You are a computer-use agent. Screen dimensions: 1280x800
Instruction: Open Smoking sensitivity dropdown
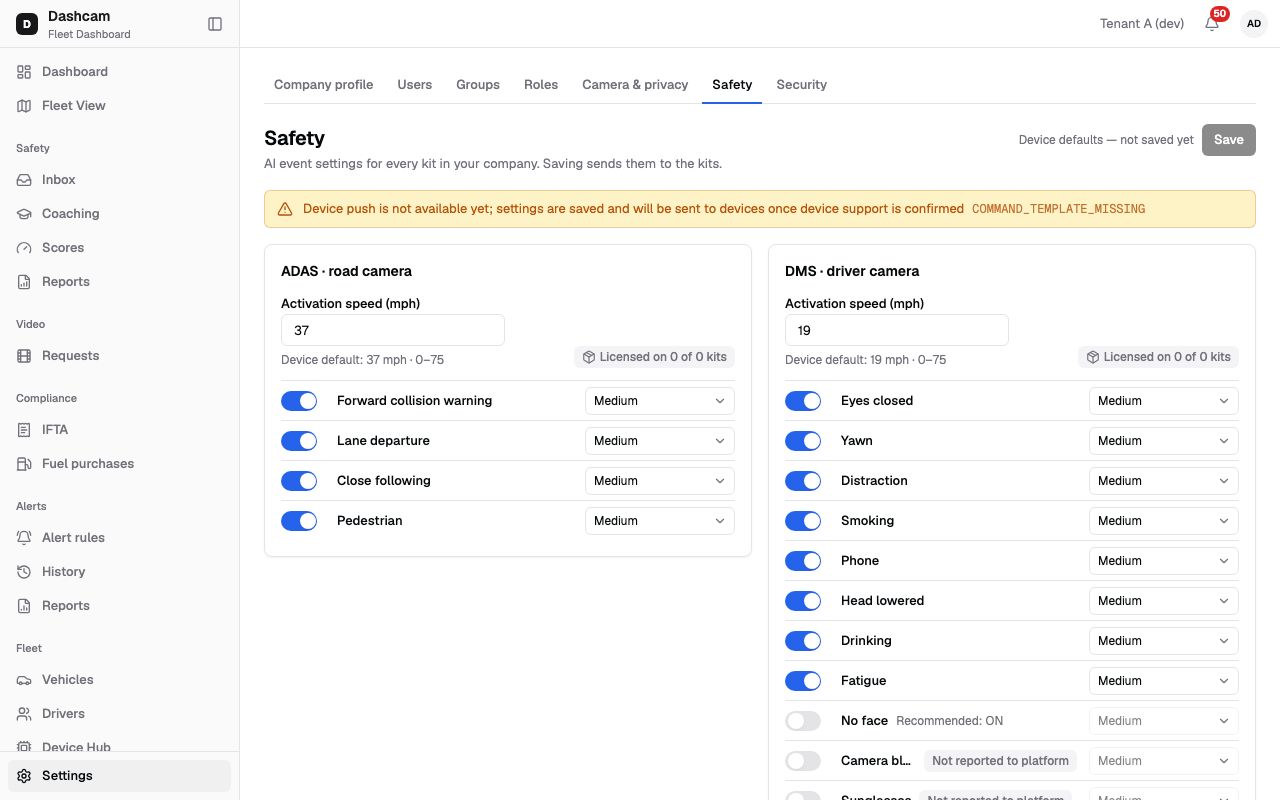pos(1164,521)
